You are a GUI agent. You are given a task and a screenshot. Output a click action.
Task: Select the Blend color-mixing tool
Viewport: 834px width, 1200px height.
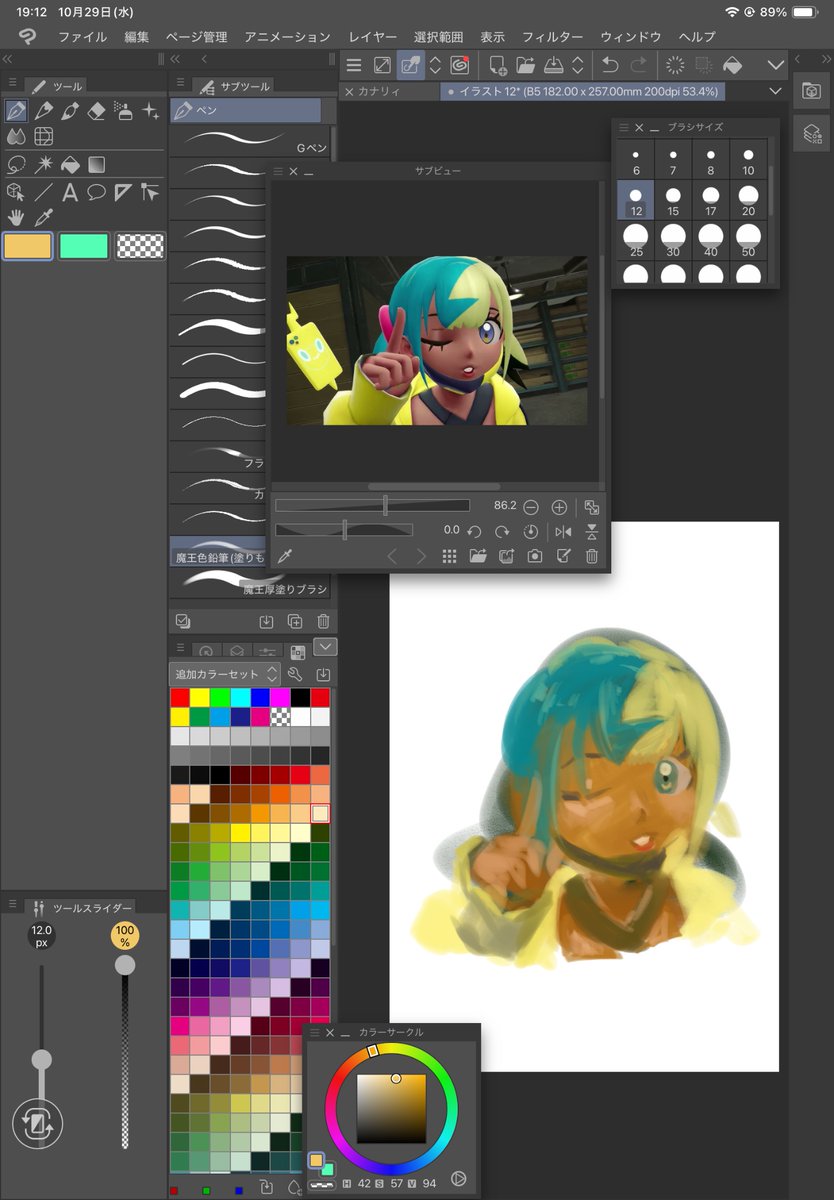16,137
